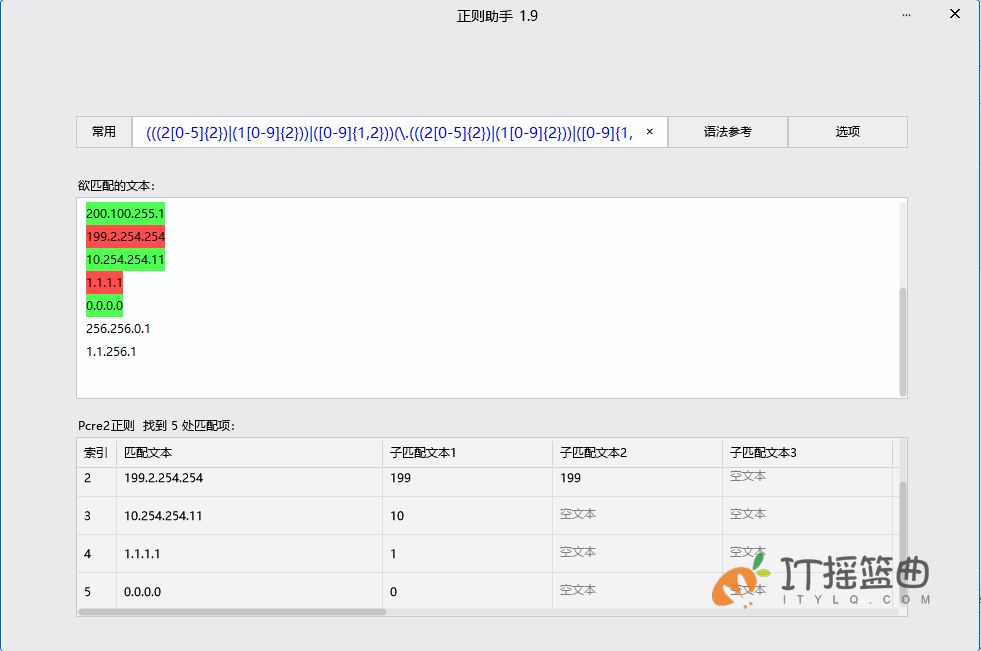This screenshot has width=981, height=651.
Task: Select the green 0.0.0.0 match text
Action: (103, 305)
